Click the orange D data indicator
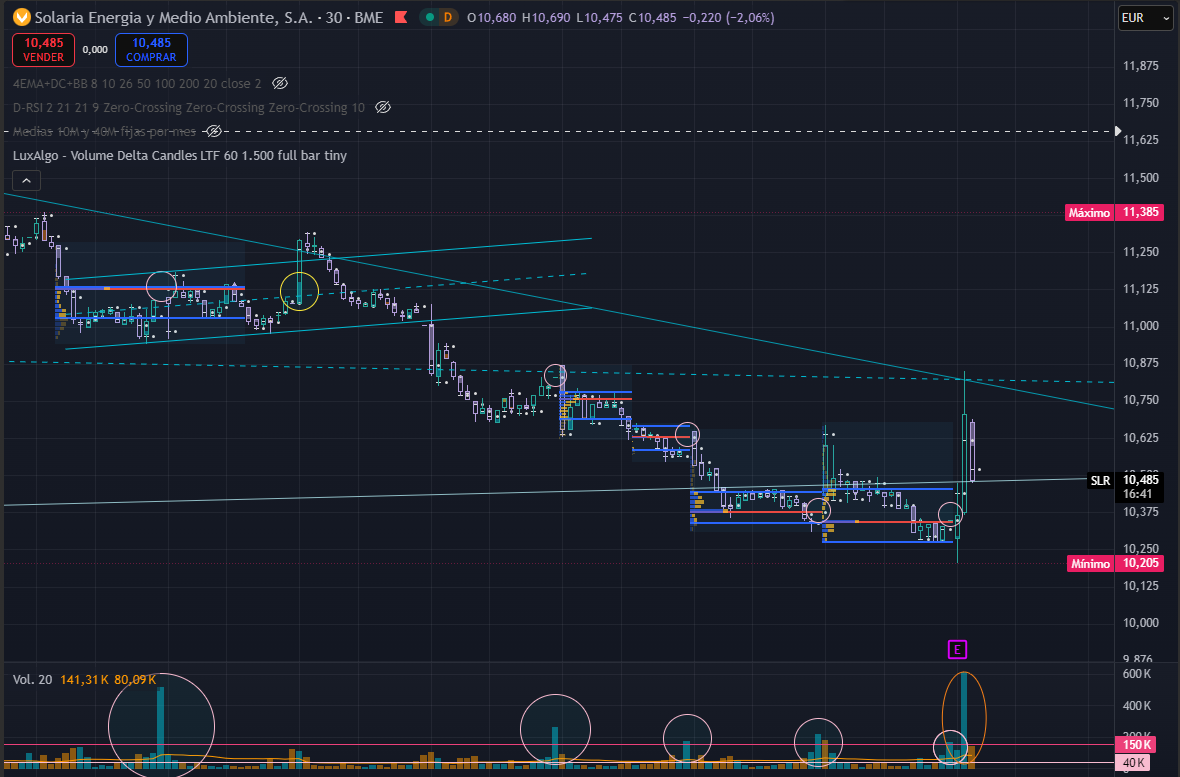Screen dimensions: 1180x777 tap(448, 17)
